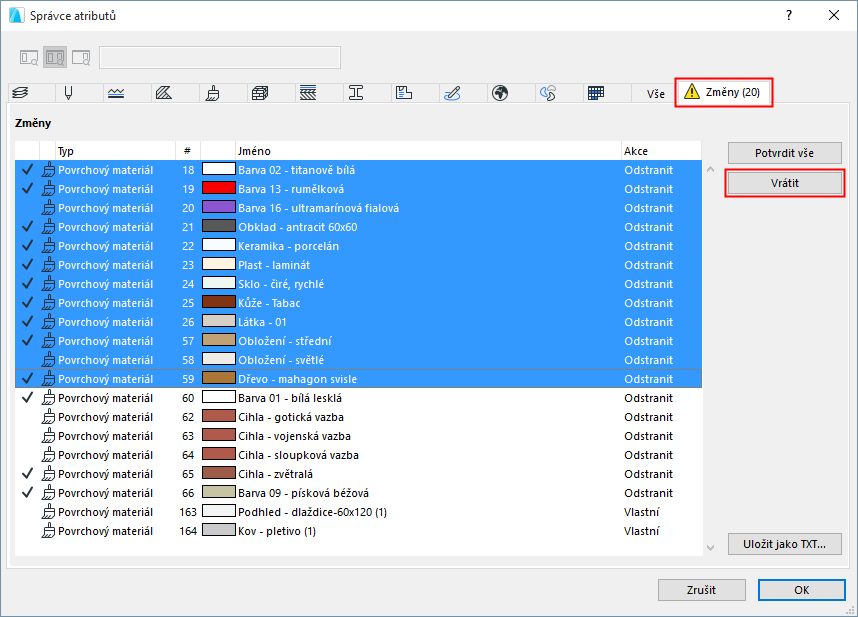Click checkmark on row 66 Barva 09
Image resolution: width=858 pixels, height=617 pixels.
coord(27,493)
